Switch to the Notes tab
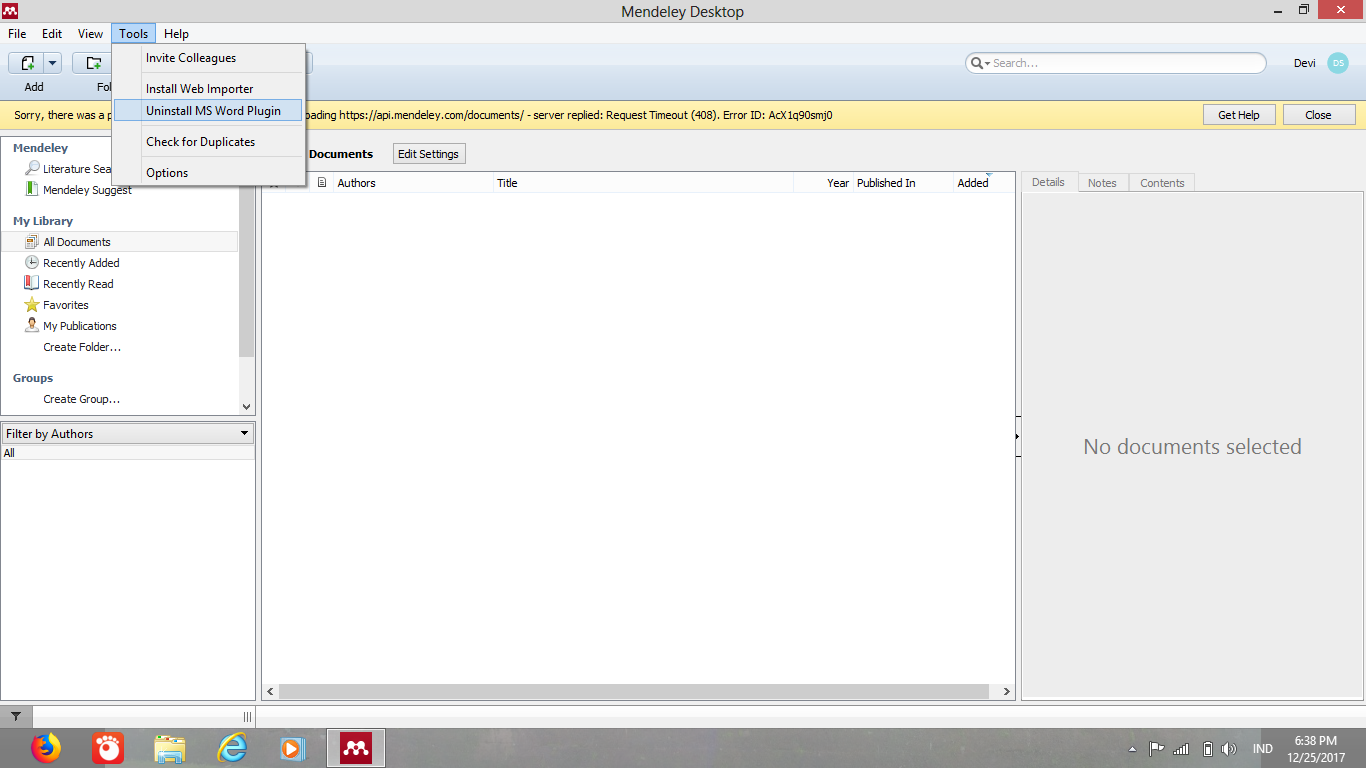 pyautogui.click(x=1102, y=183)
